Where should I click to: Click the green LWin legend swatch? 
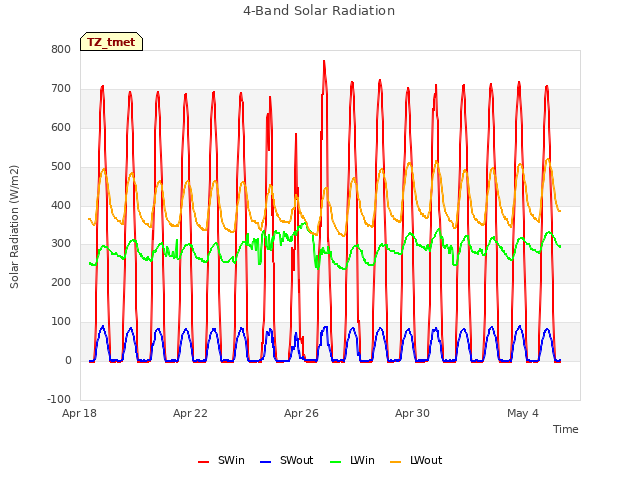click(336, 462)
